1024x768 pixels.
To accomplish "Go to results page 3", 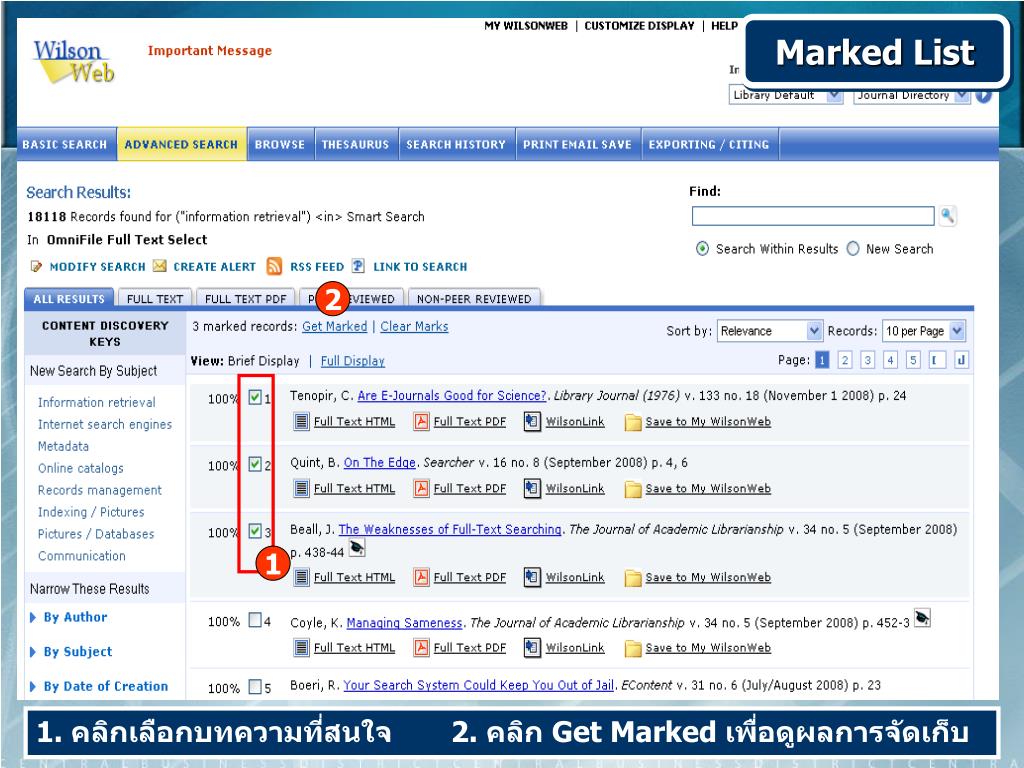I will click(867, 360).
